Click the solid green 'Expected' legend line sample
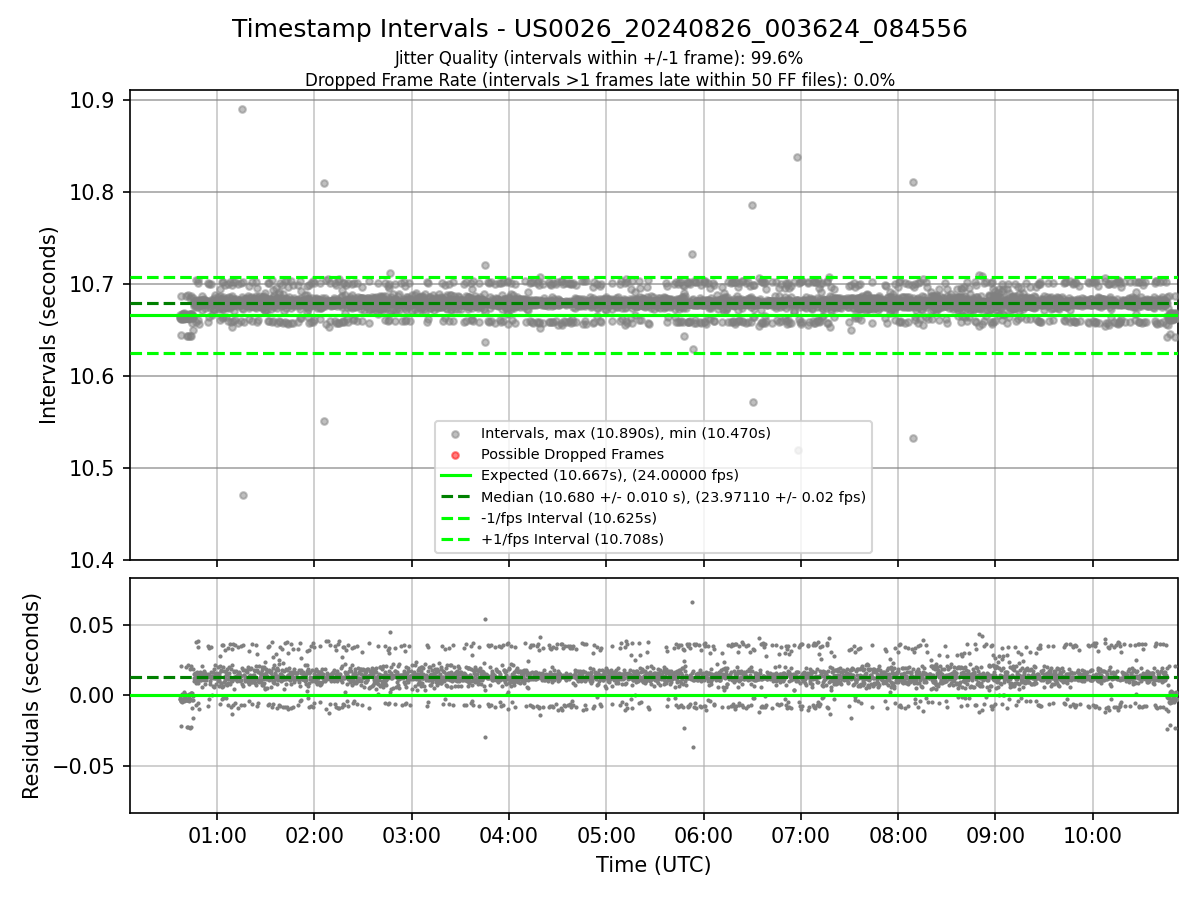The width and height of the screenshot is (1200, 900). click(x=455, y=475)
